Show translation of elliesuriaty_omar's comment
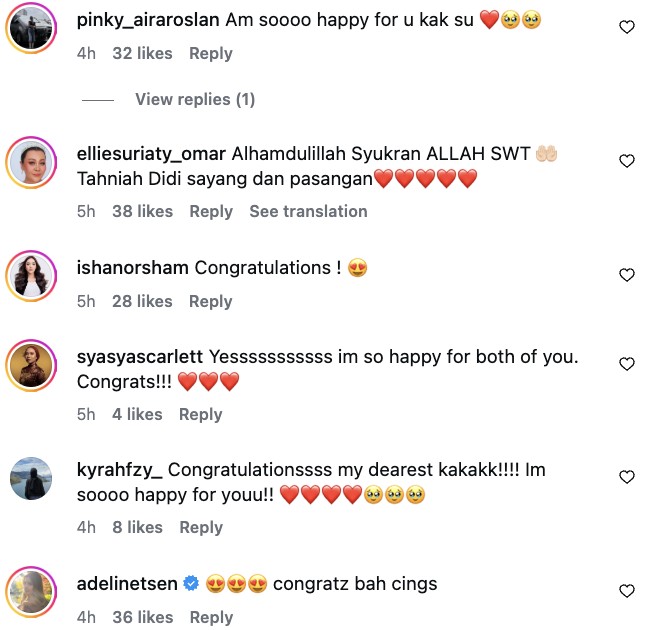648x630 pixels. pyautogui.click(x=308, y=211)
